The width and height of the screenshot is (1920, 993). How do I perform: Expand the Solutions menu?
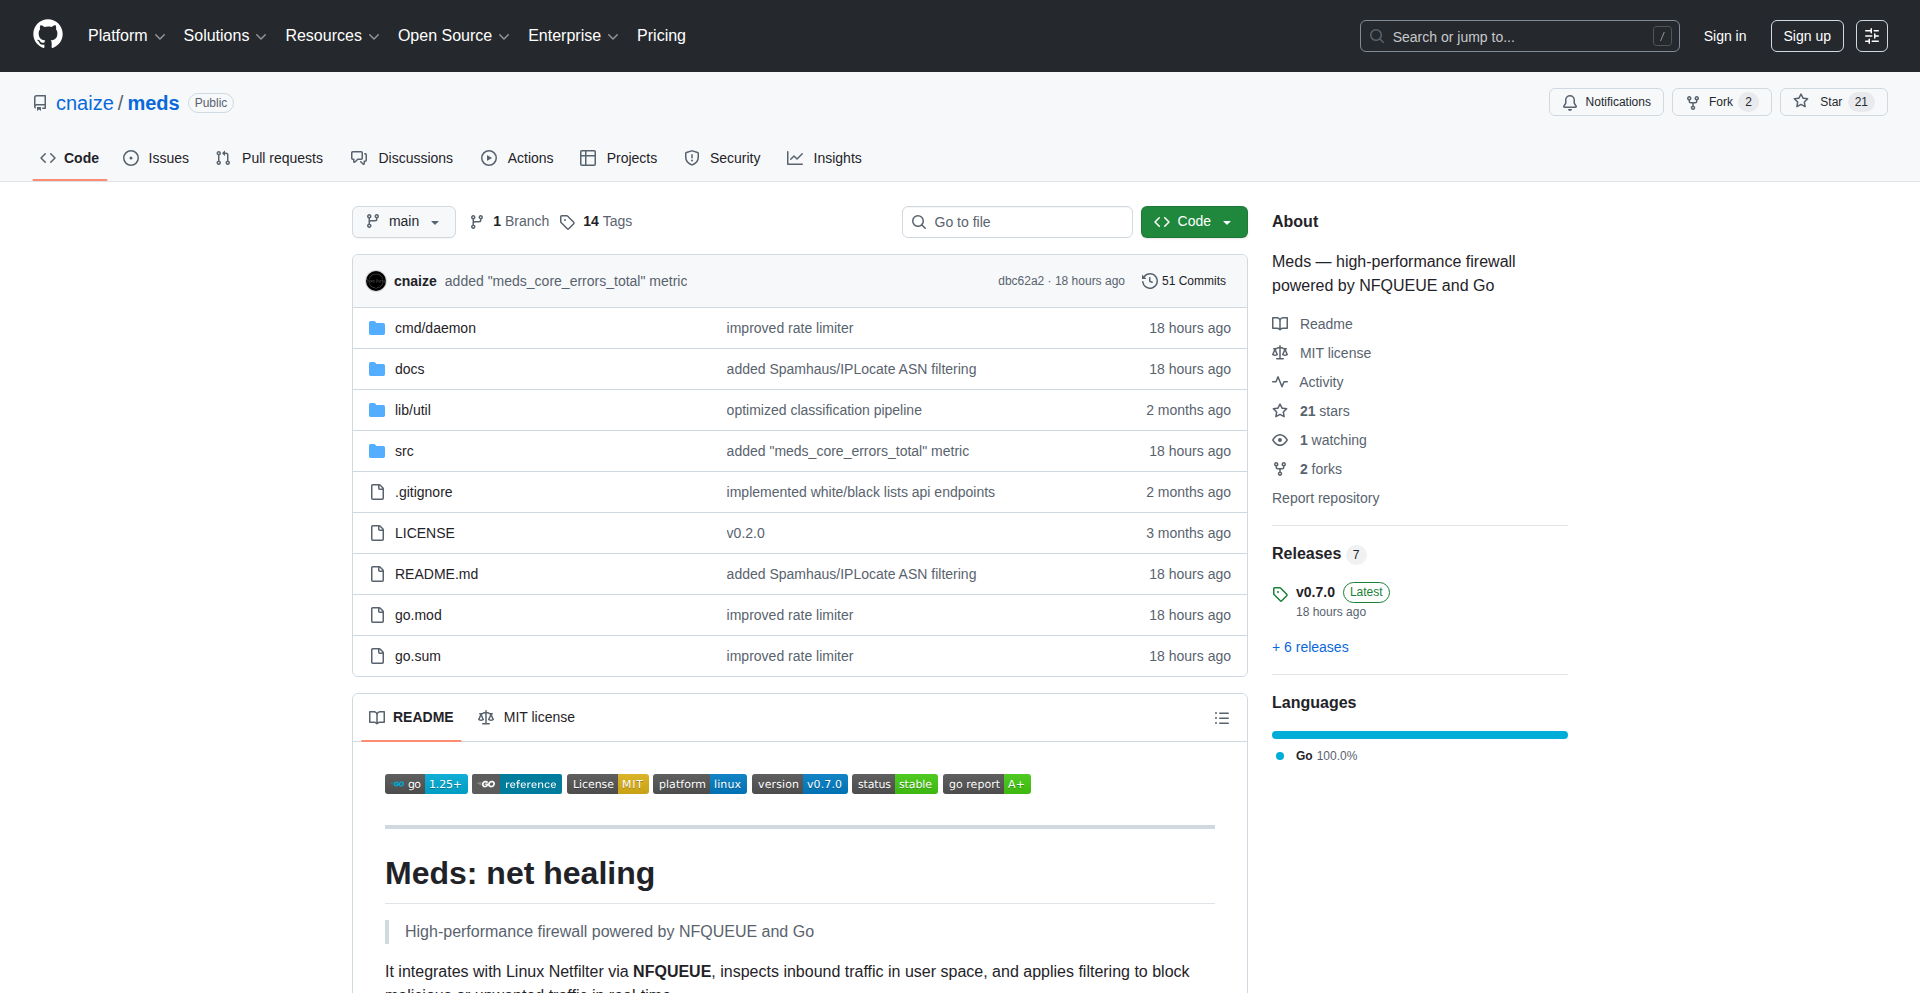click(225, 36)
